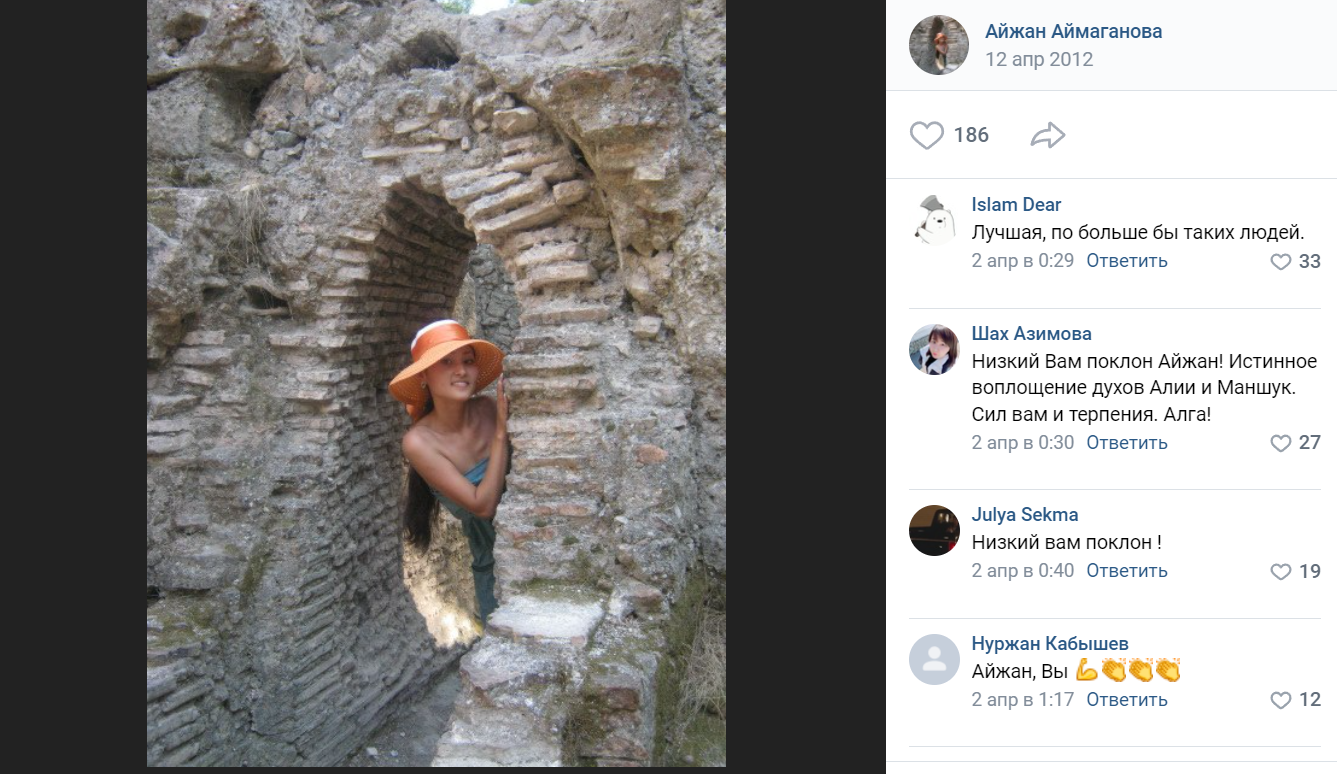
Task: Click Ответить under Нуржан Кабышев's comment
Action: click(1127, 699)
